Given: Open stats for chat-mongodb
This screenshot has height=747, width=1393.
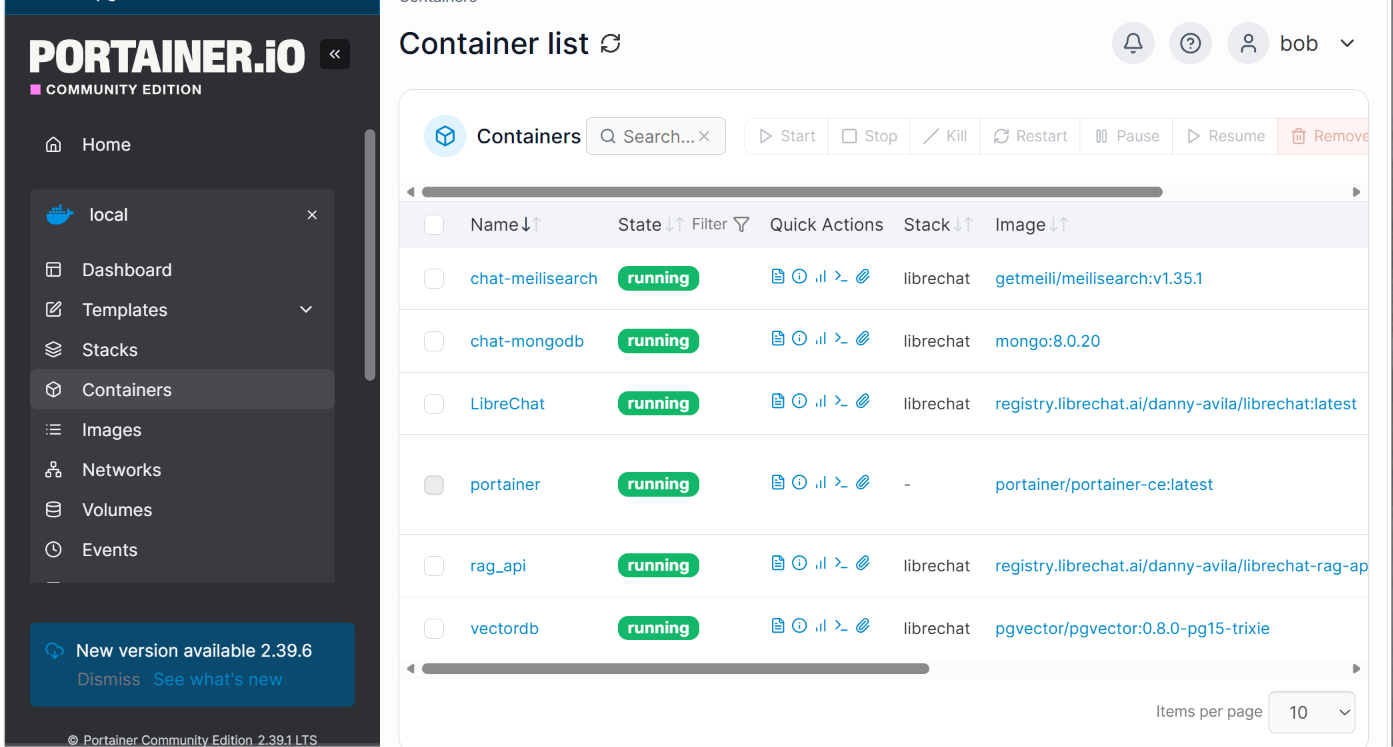Looking at the screenshot, I should click(x=820, y=339).
